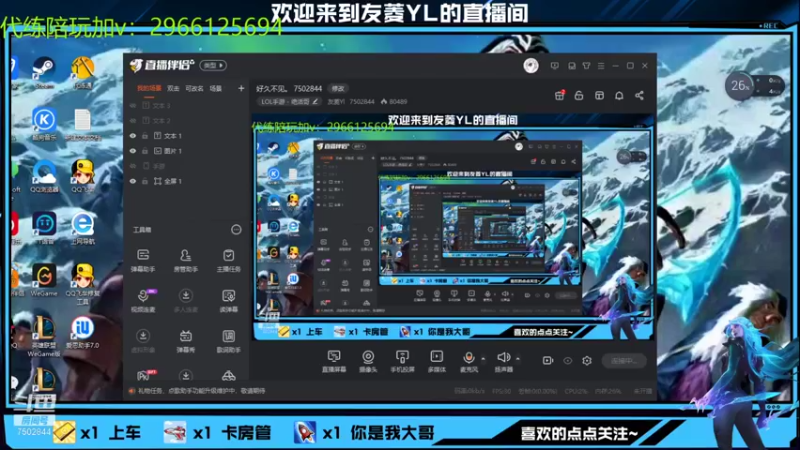This screenshot has width=800, height=450.
Task: Add a 多媒体 media source
Action: coord(437,361)
